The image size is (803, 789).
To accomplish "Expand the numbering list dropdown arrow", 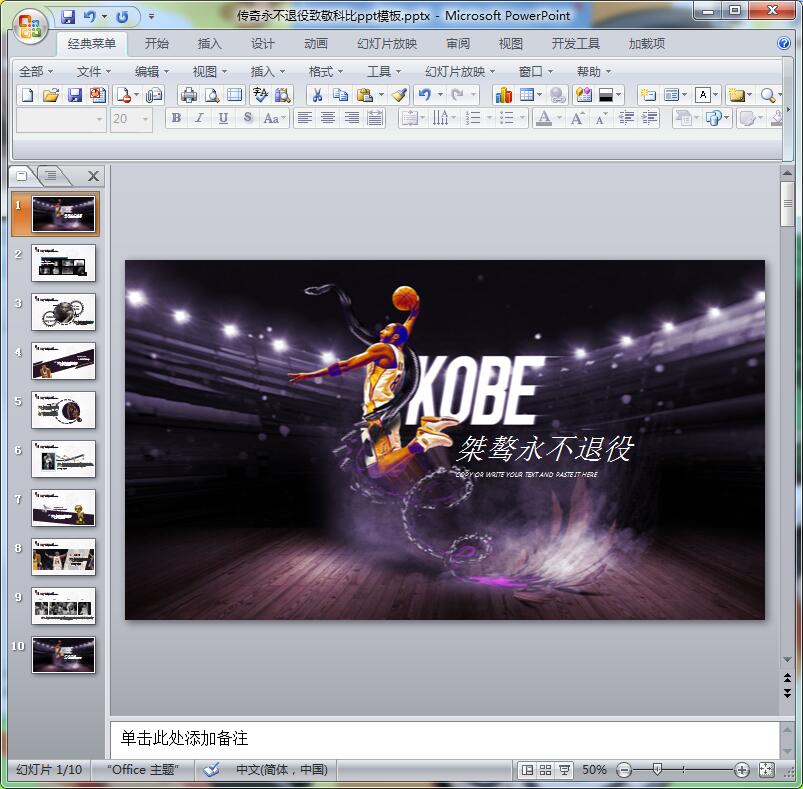I will coord(490,119).
